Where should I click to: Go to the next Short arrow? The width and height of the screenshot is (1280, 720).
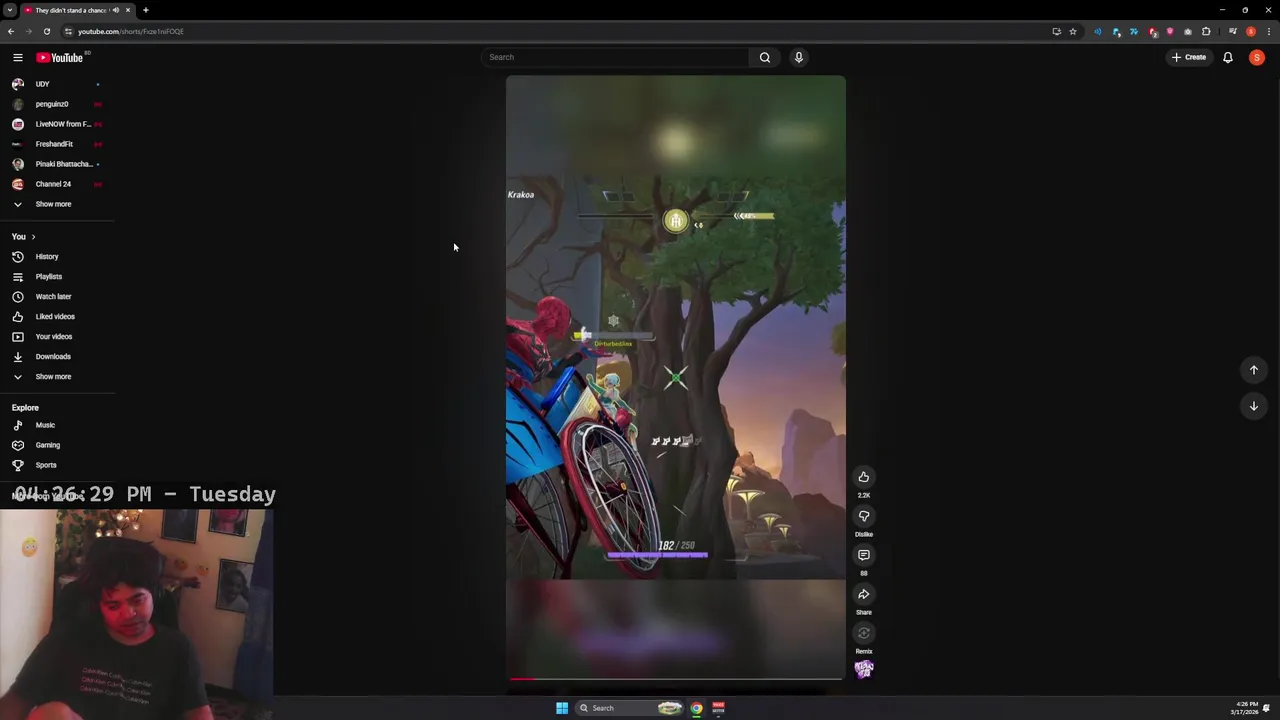coord(1254,406)
